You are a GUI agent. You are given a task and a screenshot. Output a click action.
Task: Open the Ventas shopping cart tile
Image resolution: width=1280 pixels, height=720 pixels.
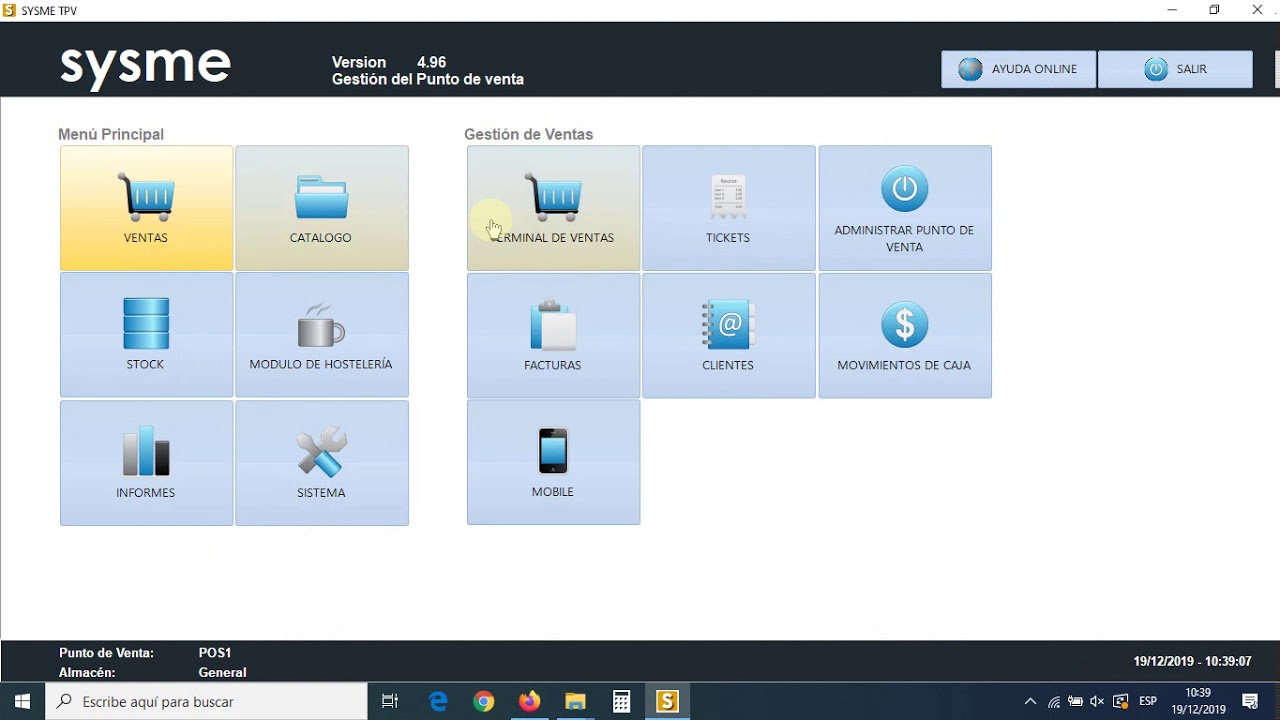pyautogui.click(x=146, y=208)
